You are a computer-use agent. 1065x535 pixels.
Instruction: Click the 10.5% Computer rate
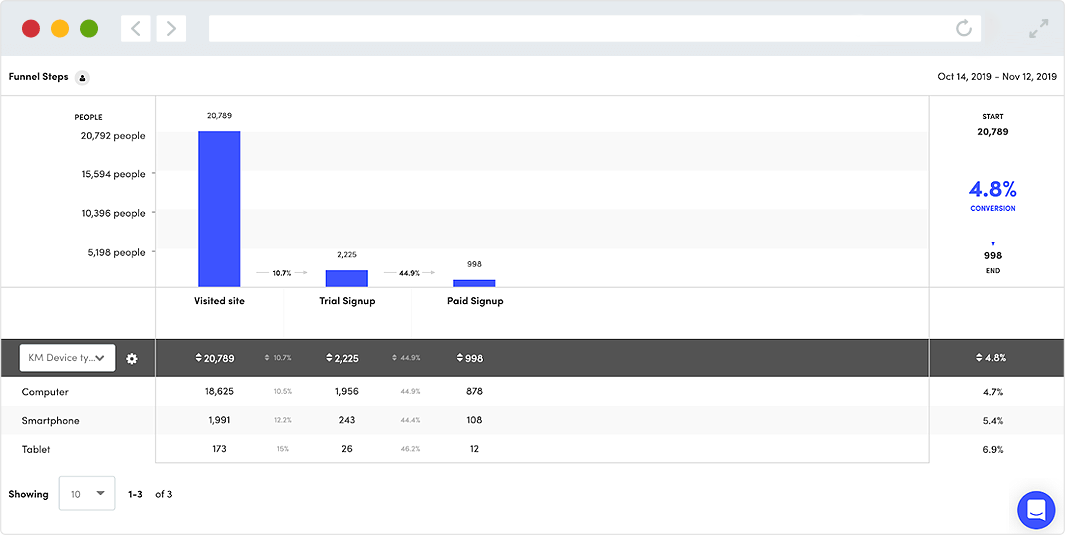(x=283, y=392)
